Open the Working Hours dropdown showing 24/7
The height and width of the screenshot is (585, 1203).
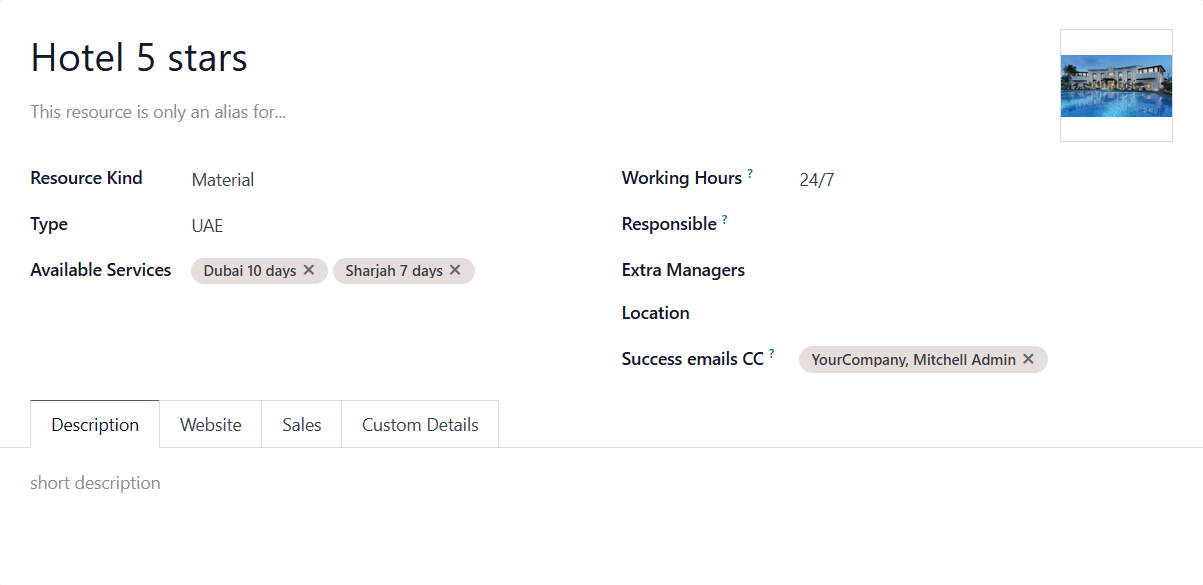pos(985,180)
